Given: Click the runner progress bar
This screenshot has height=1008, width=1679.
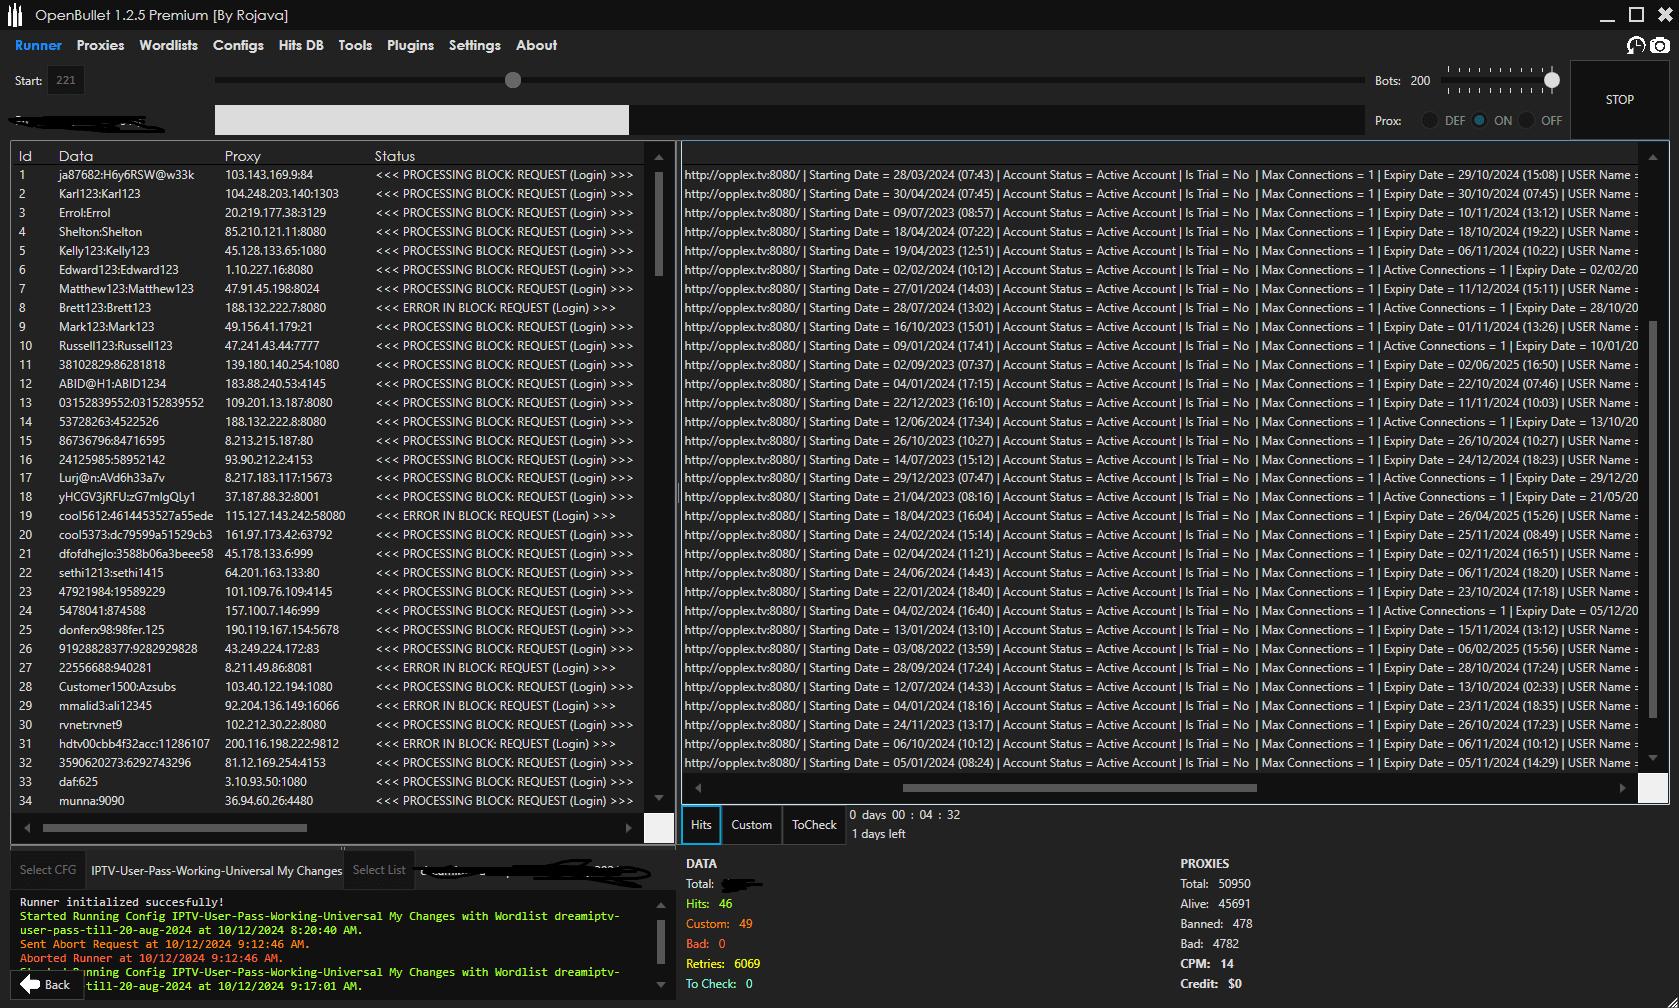Looking at the screenshot, I should [790, 120].
